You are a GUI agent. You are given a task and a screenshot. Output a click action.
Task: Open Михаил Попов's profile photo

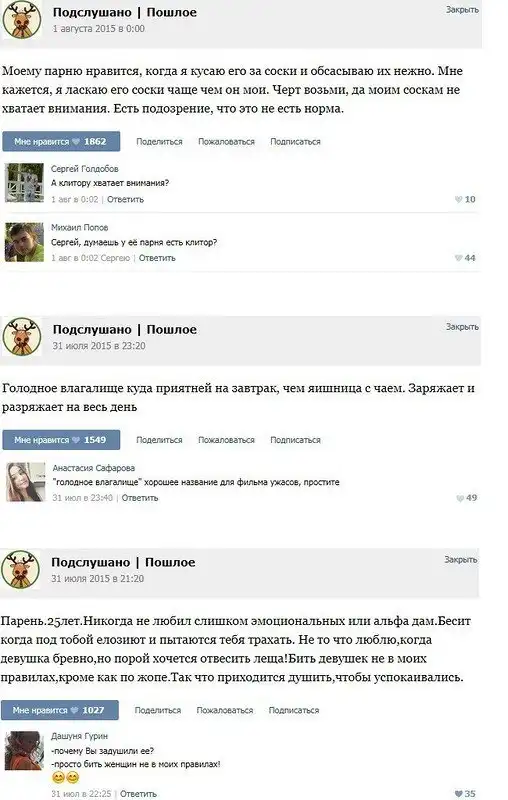point(24,242)
